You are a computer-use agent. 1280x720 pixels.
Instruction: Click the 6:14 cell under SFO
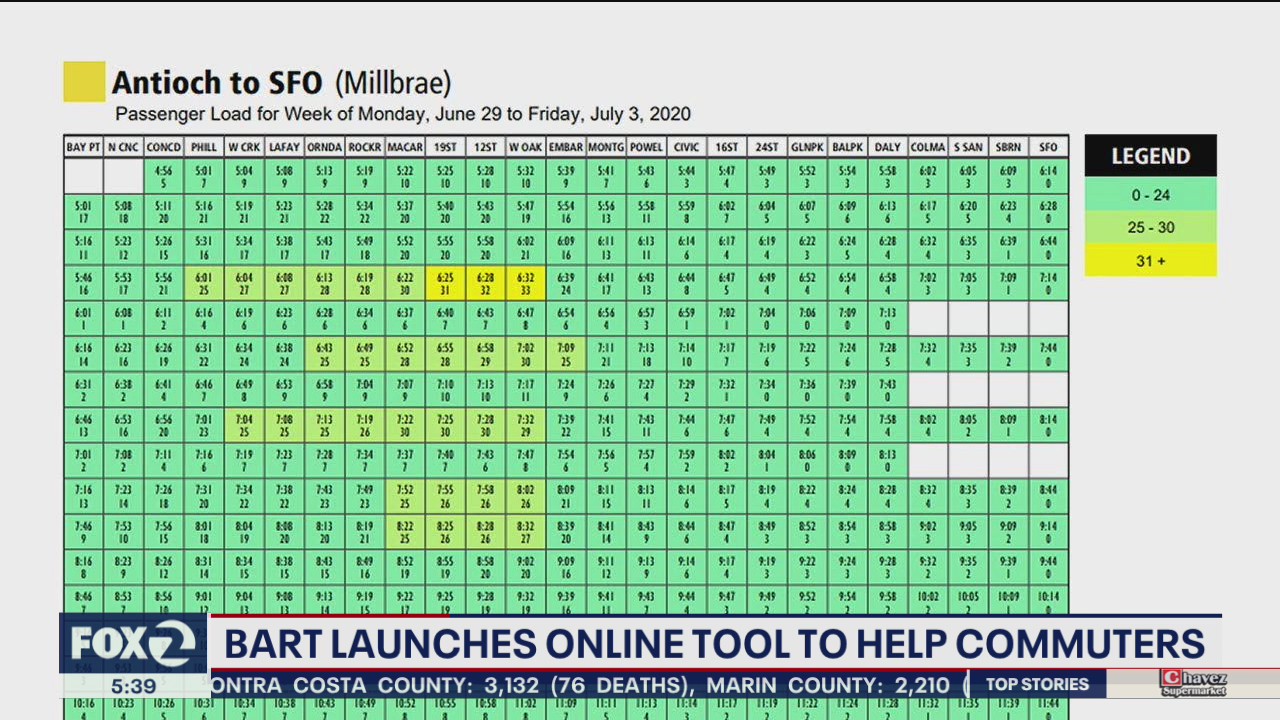point(1048,177)
